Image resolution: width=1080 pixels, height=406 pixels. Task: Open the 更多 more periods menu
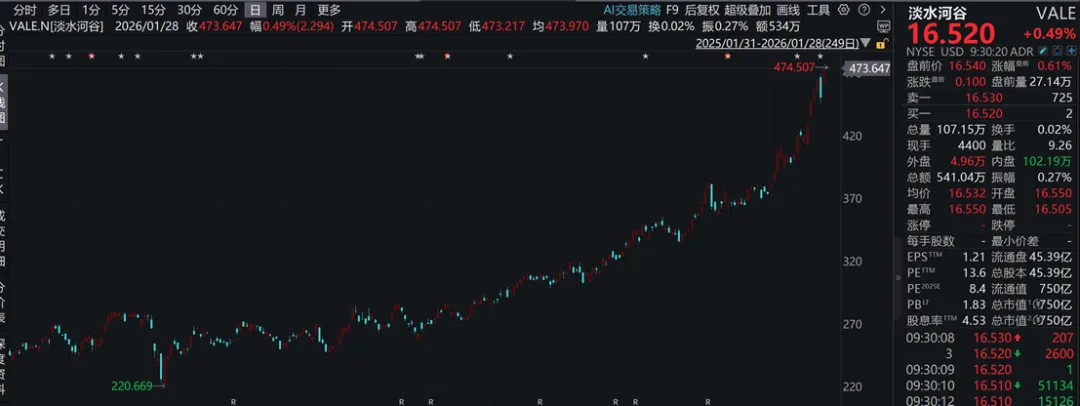pos(329,10)
